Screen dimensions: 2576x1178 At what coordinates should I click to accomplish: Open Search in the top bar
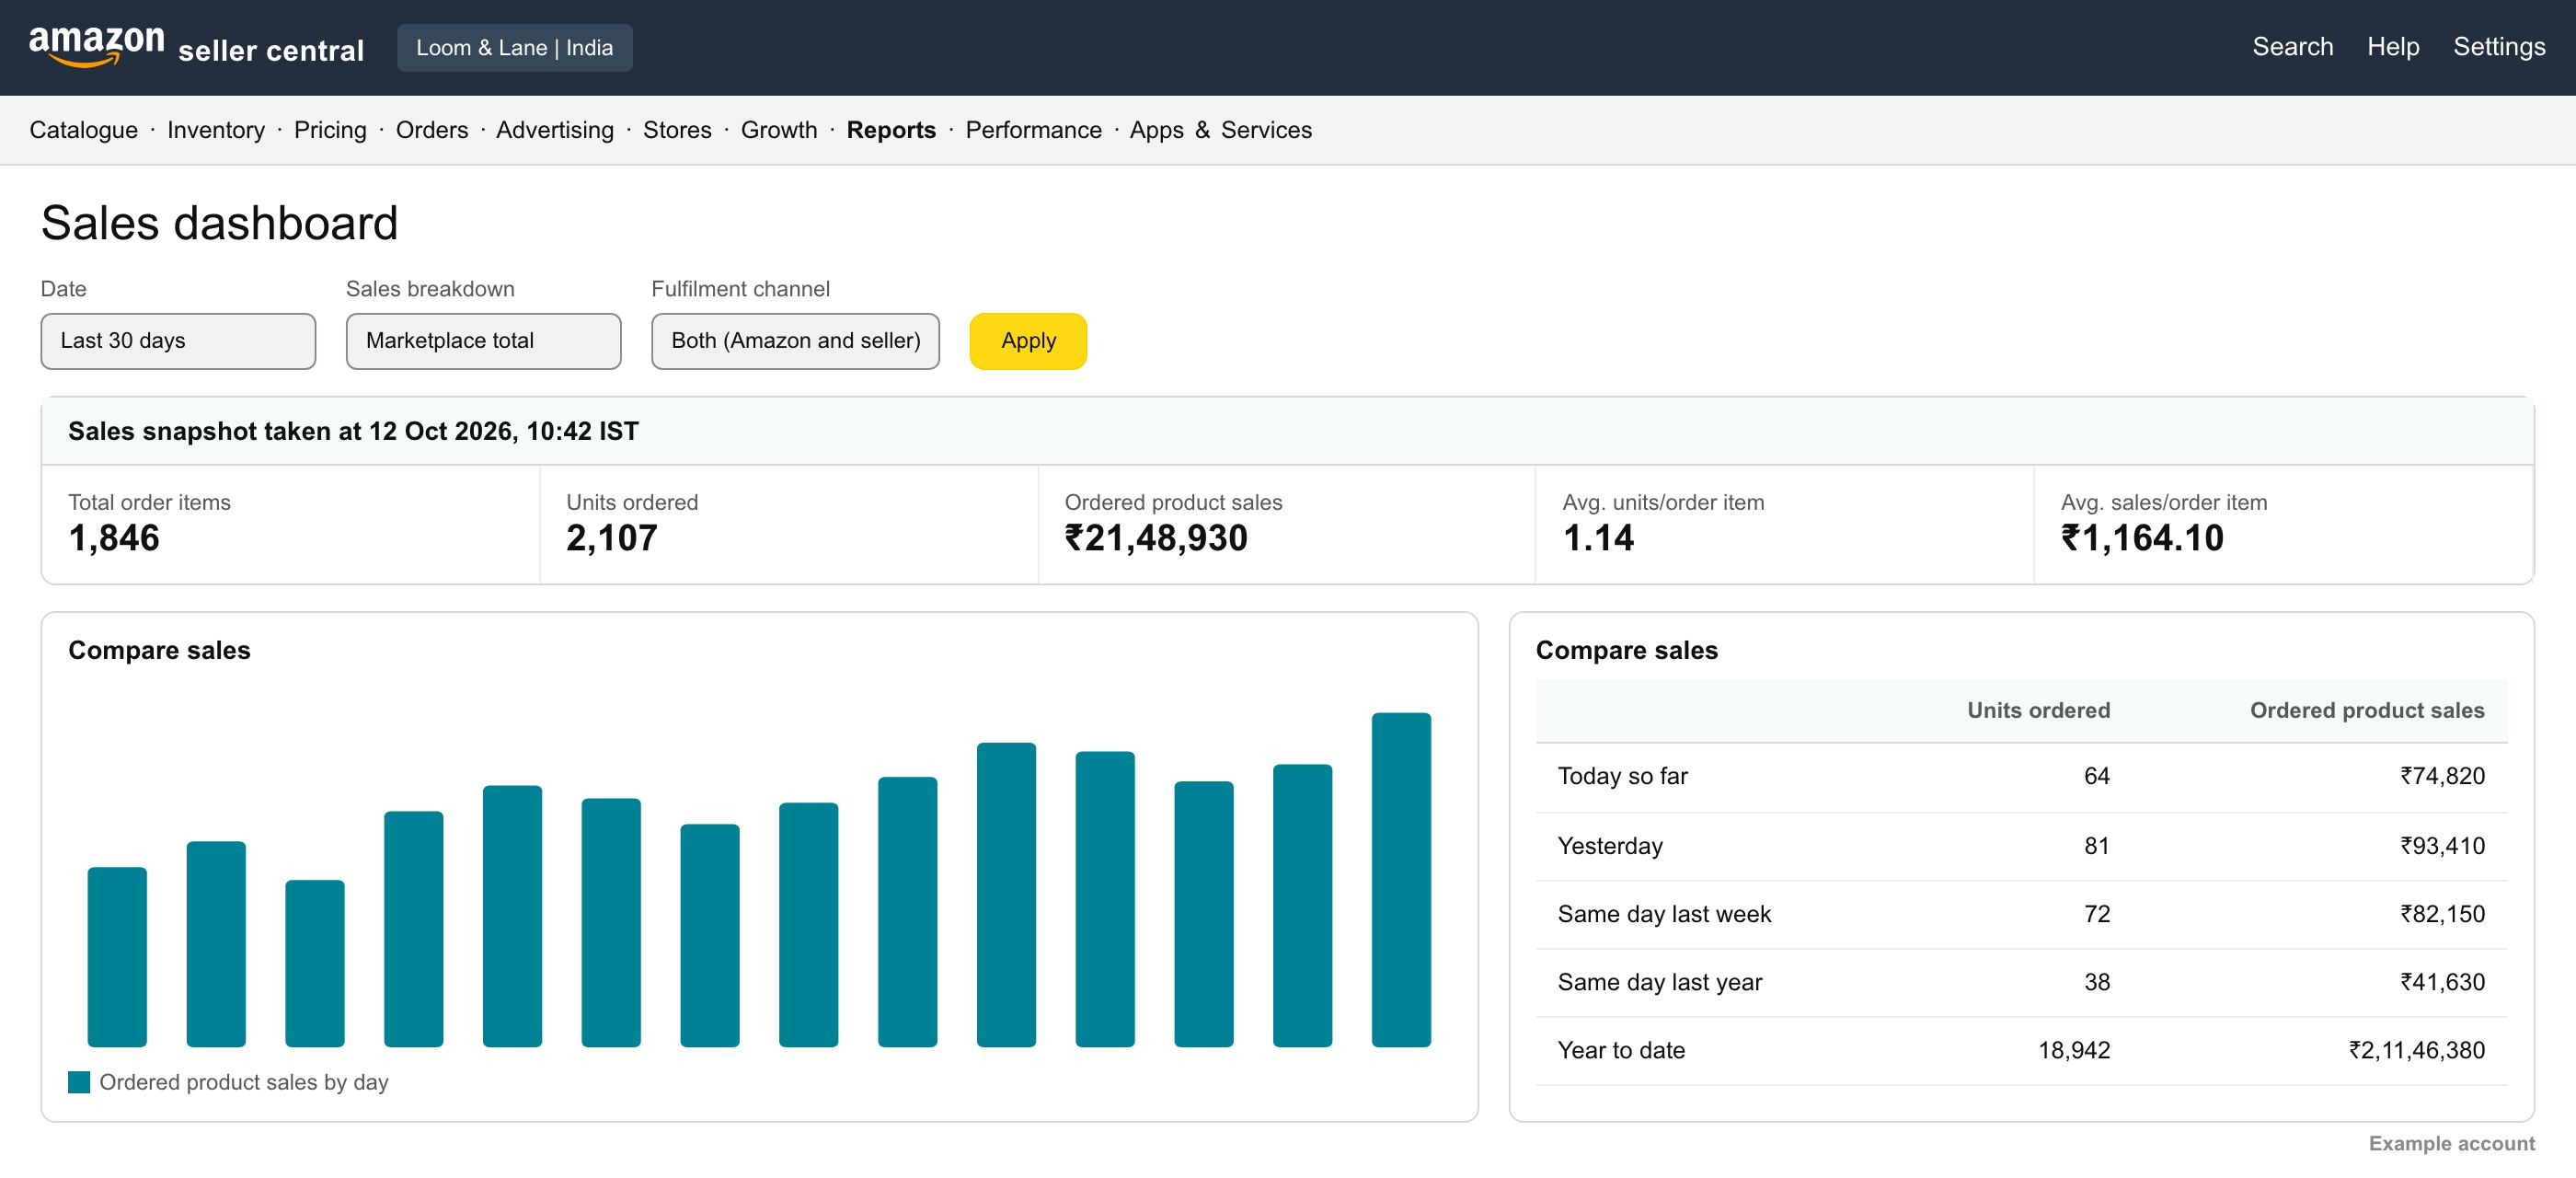2292,47
